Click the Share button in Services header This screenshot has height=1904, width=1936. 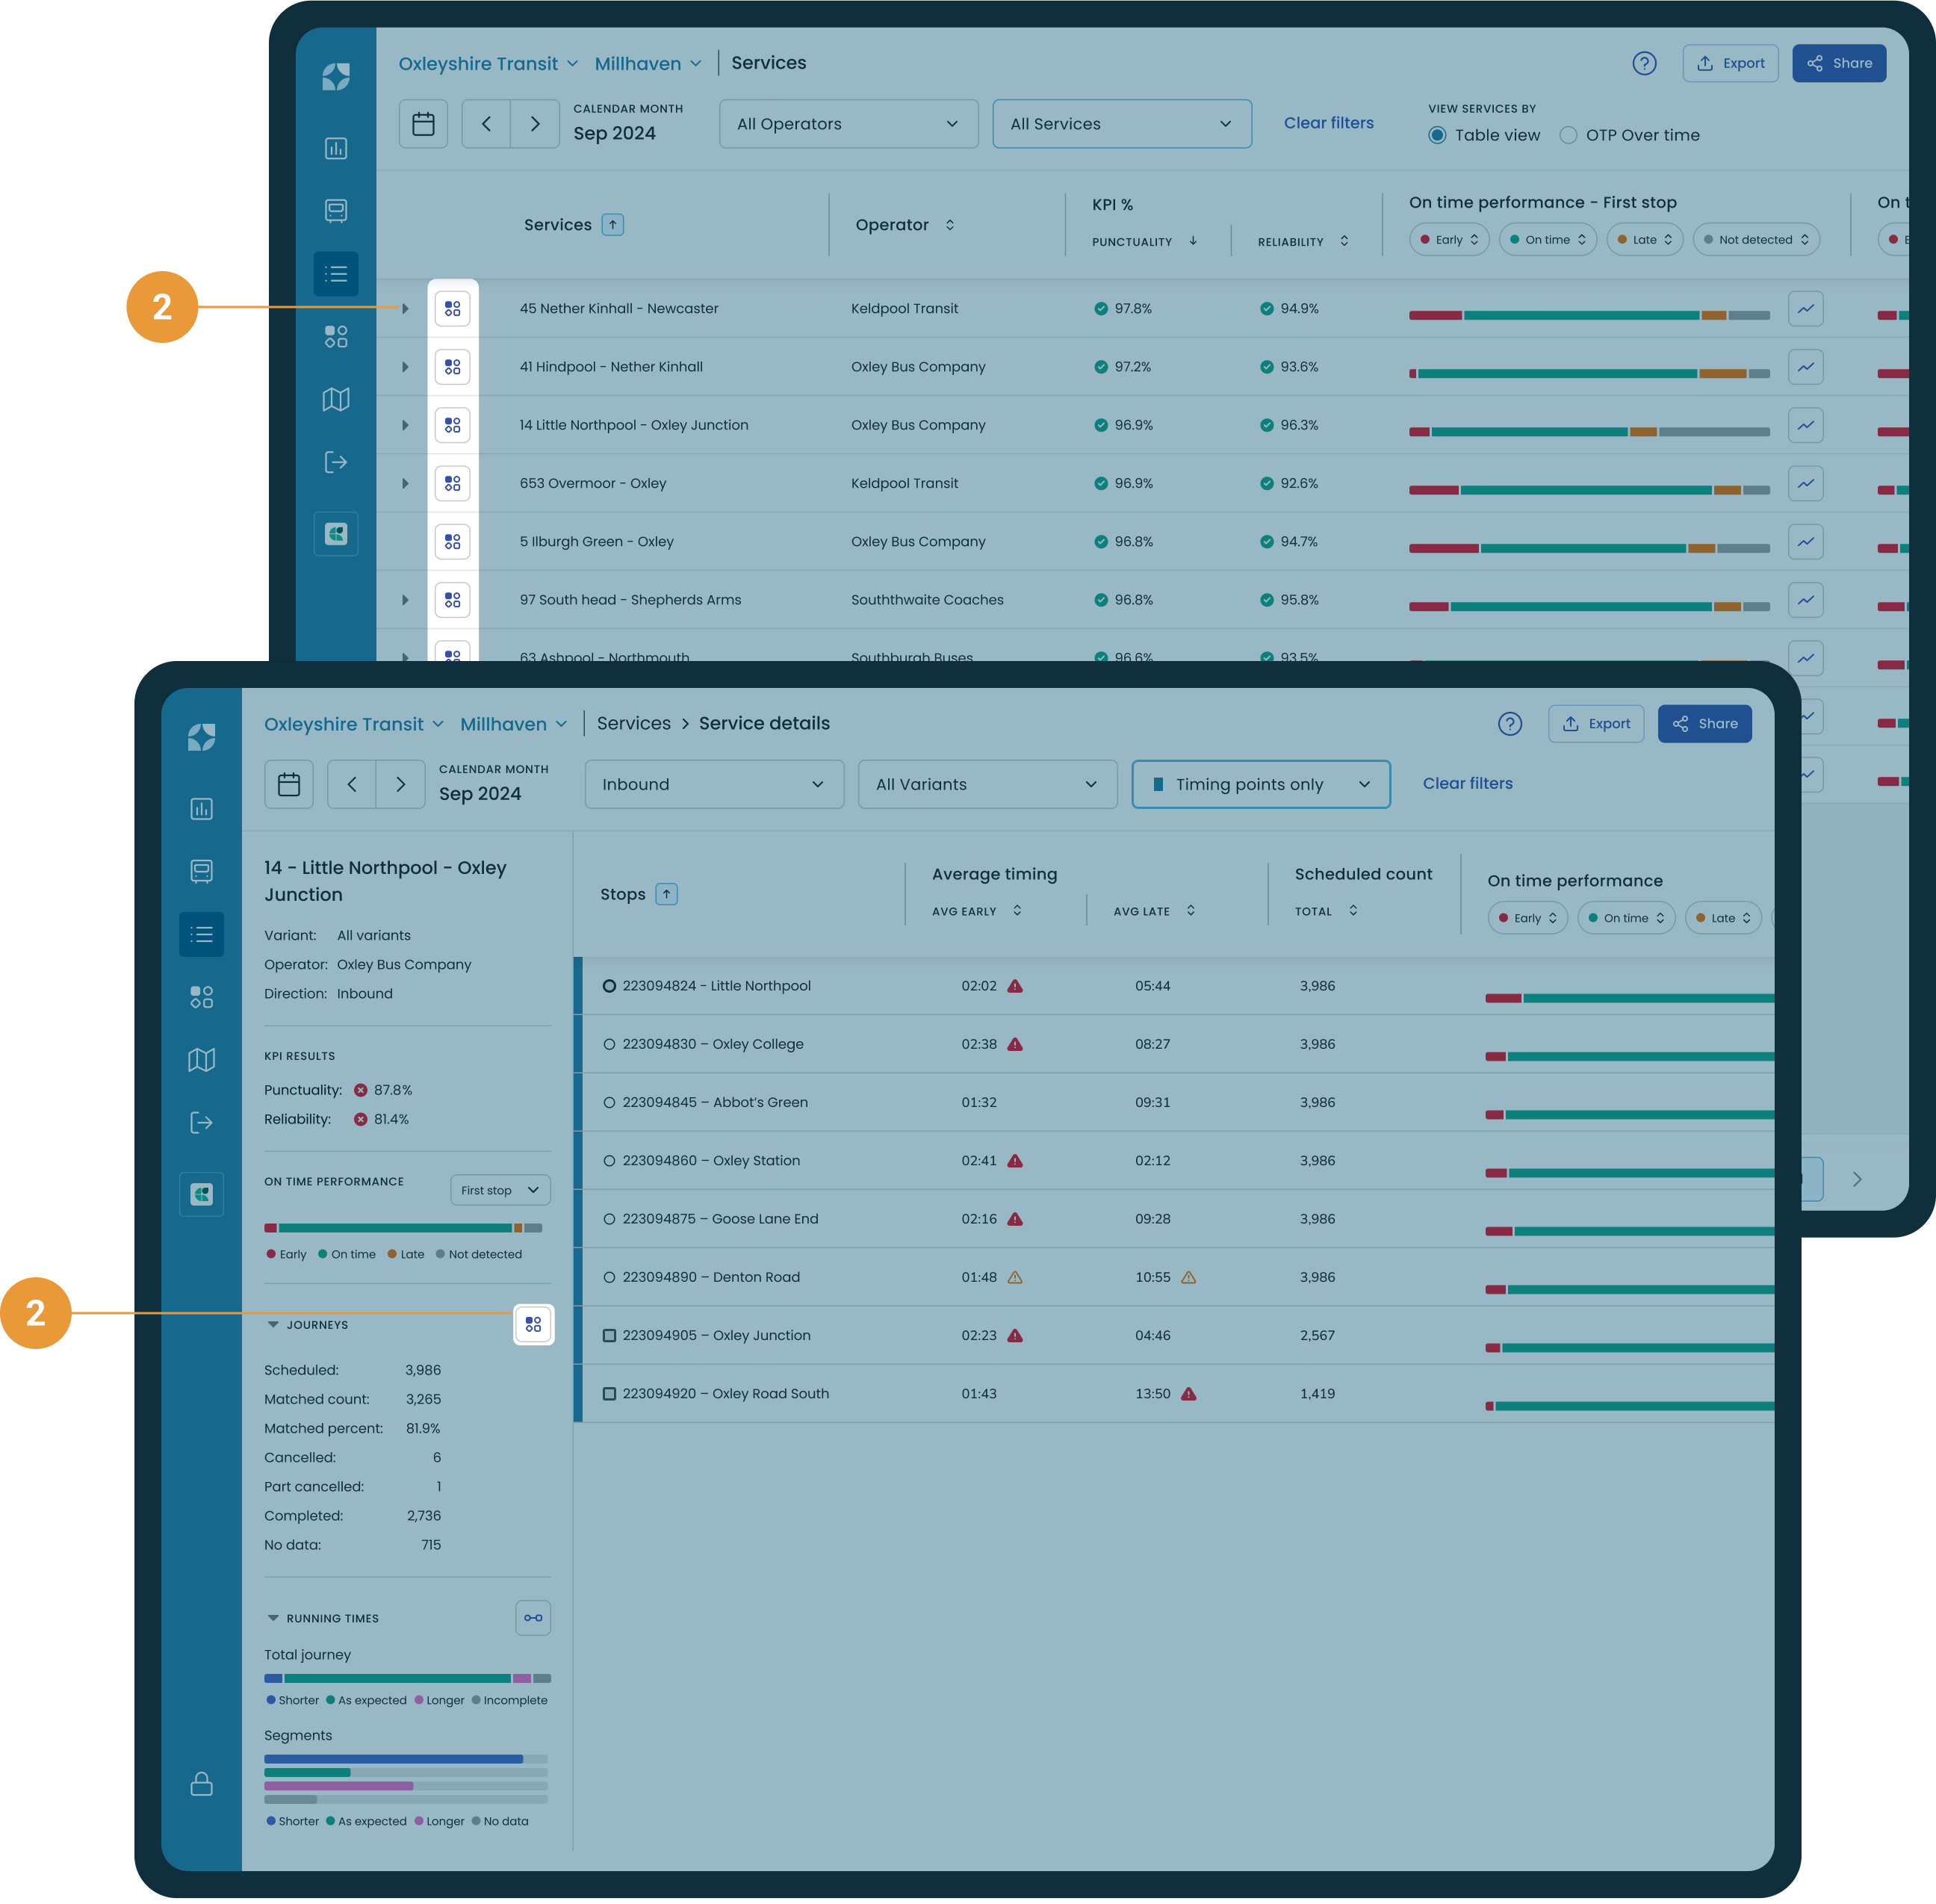(x=1838, y=63)
